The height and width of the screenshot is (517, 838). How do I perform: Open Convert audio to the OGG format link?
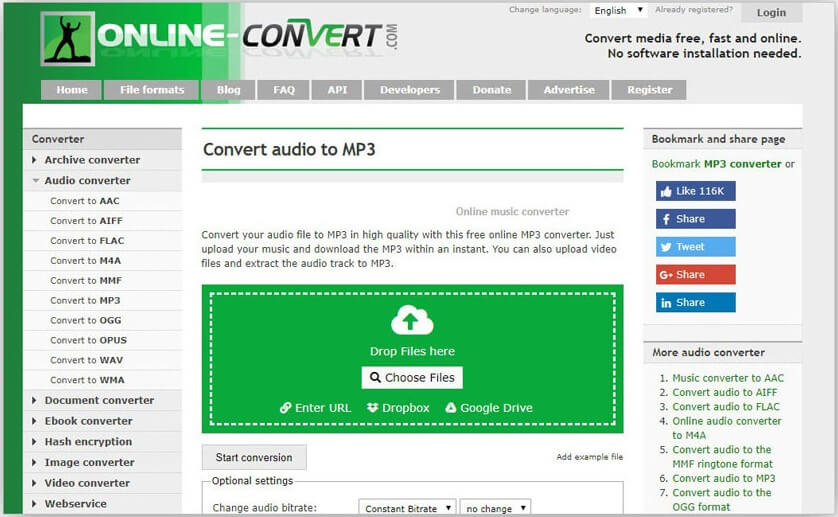[721, 500]
